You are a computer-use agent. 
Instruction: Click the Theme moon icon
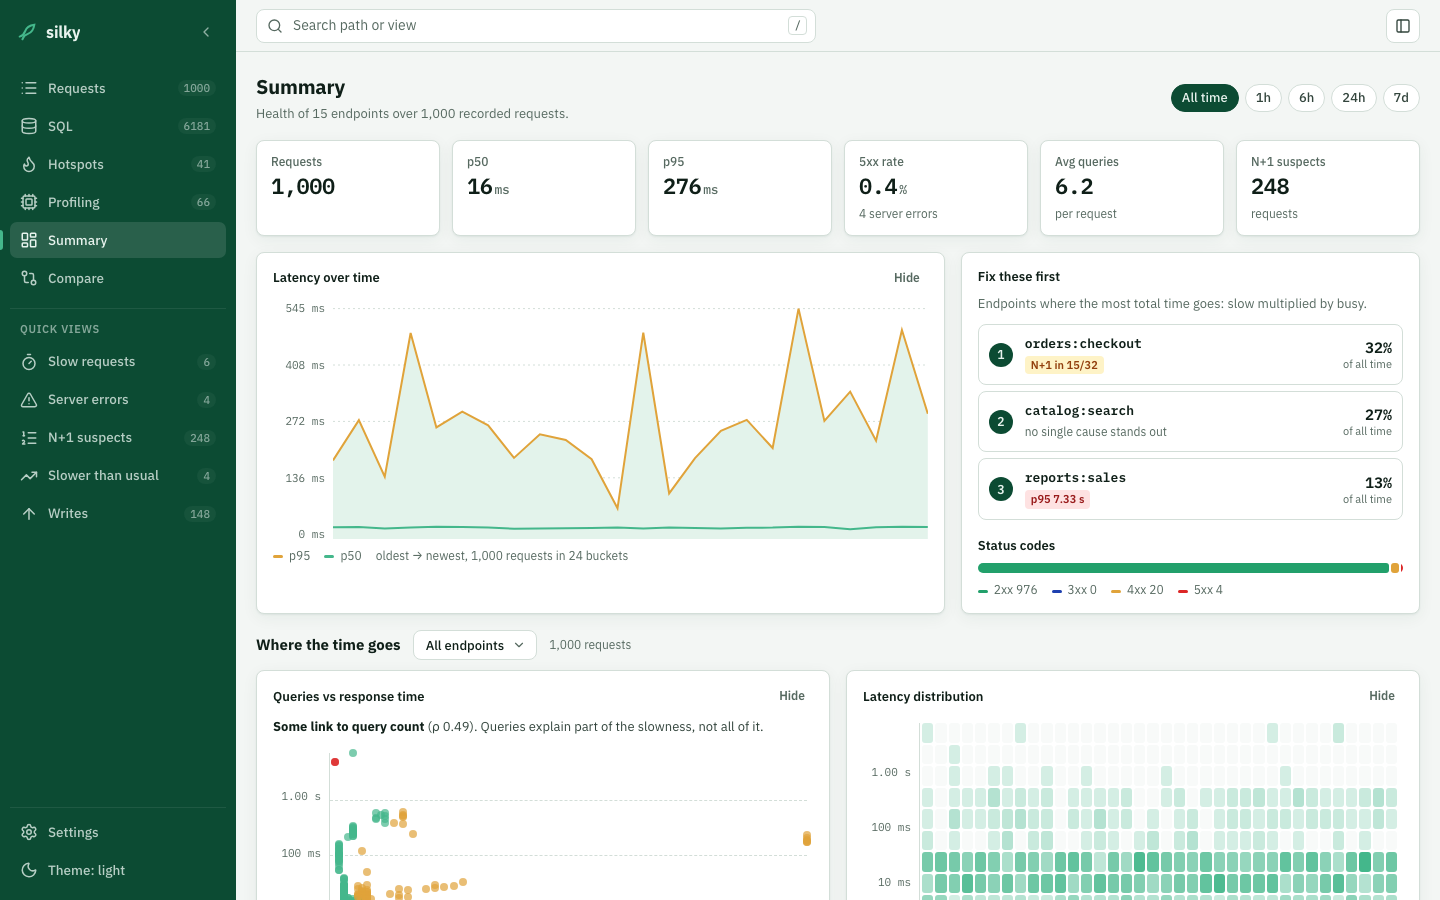pos(29,870)
